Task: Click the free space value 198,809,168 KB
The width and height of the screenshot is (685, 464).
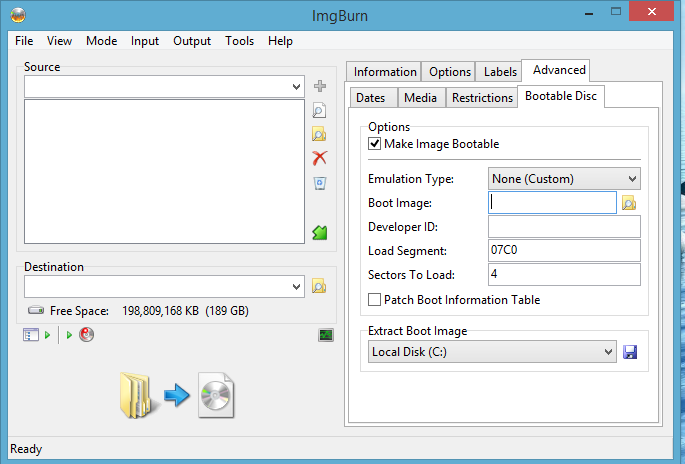Action: point(160,311)
